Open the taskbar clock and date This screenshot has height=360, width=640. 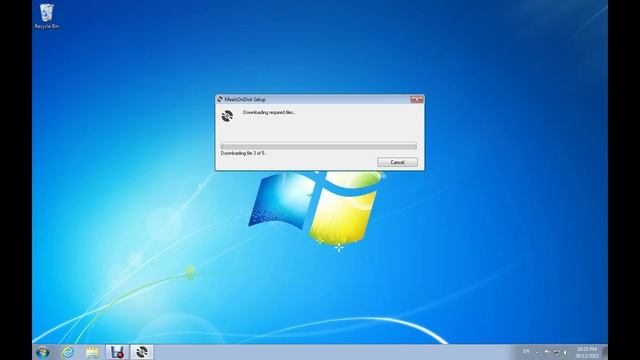pos(587,352)
